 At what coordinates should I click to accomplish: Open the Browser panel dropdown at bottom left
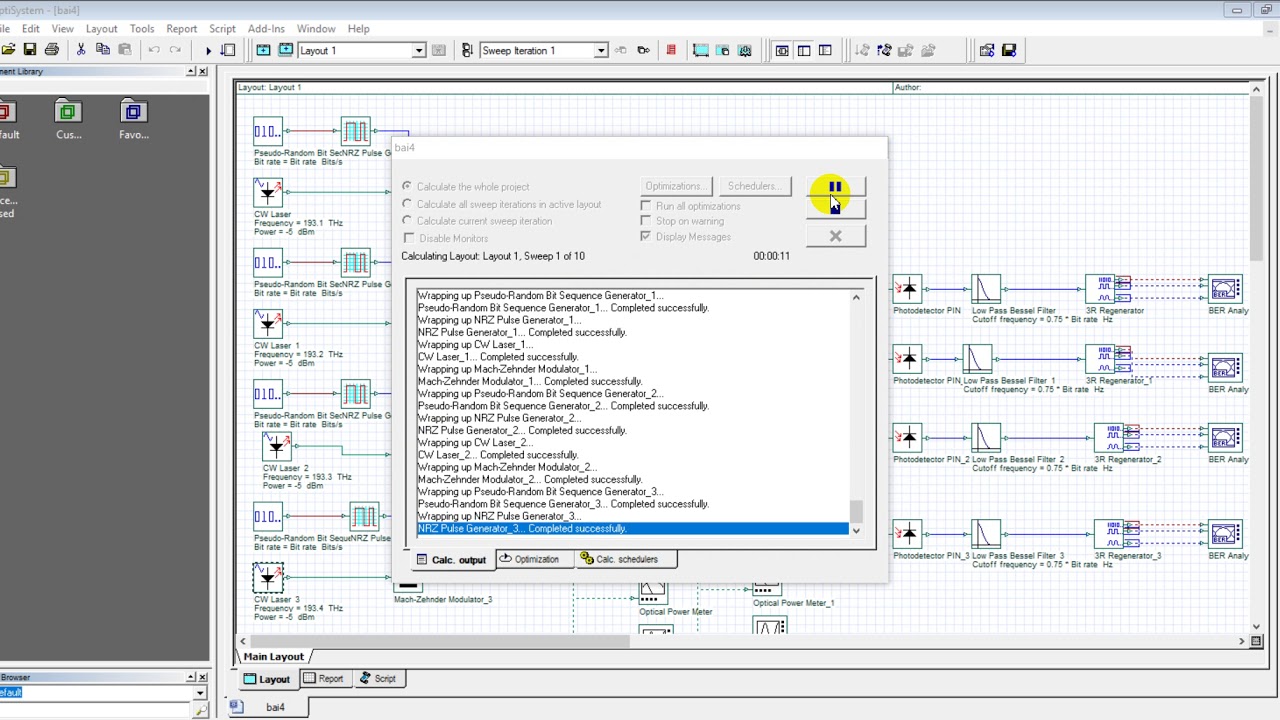pyautogui.click(x=200, y=693)
